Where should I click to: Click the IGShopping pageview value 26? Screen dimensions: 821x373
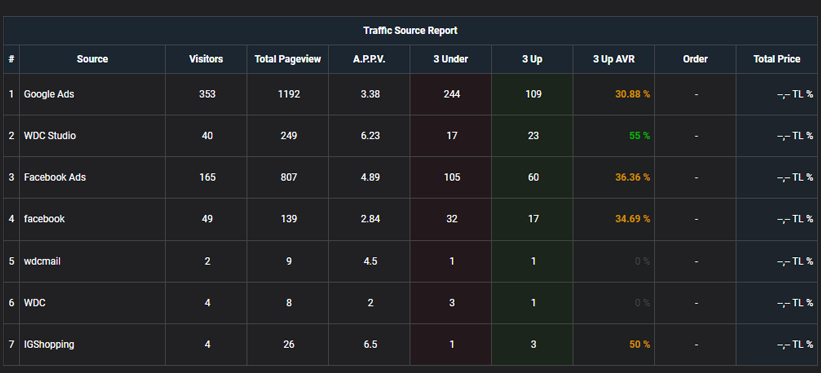[289, 345]
